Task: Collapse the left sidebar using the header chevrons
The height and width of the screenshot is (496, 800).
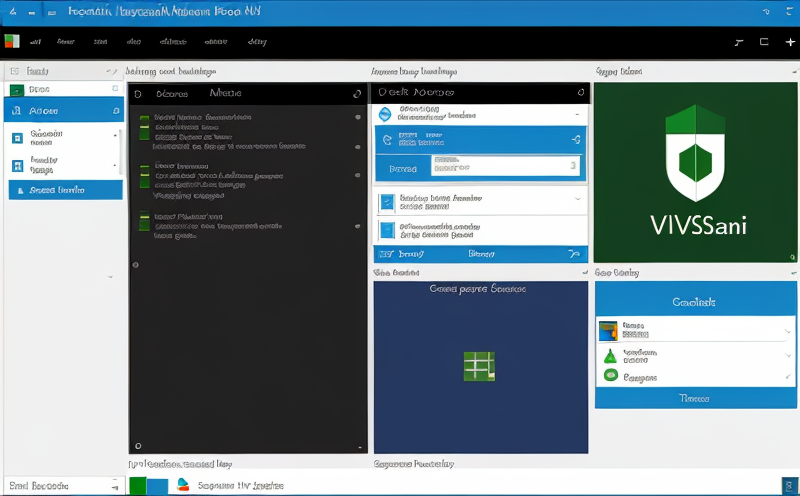Action: coord(112,71)
